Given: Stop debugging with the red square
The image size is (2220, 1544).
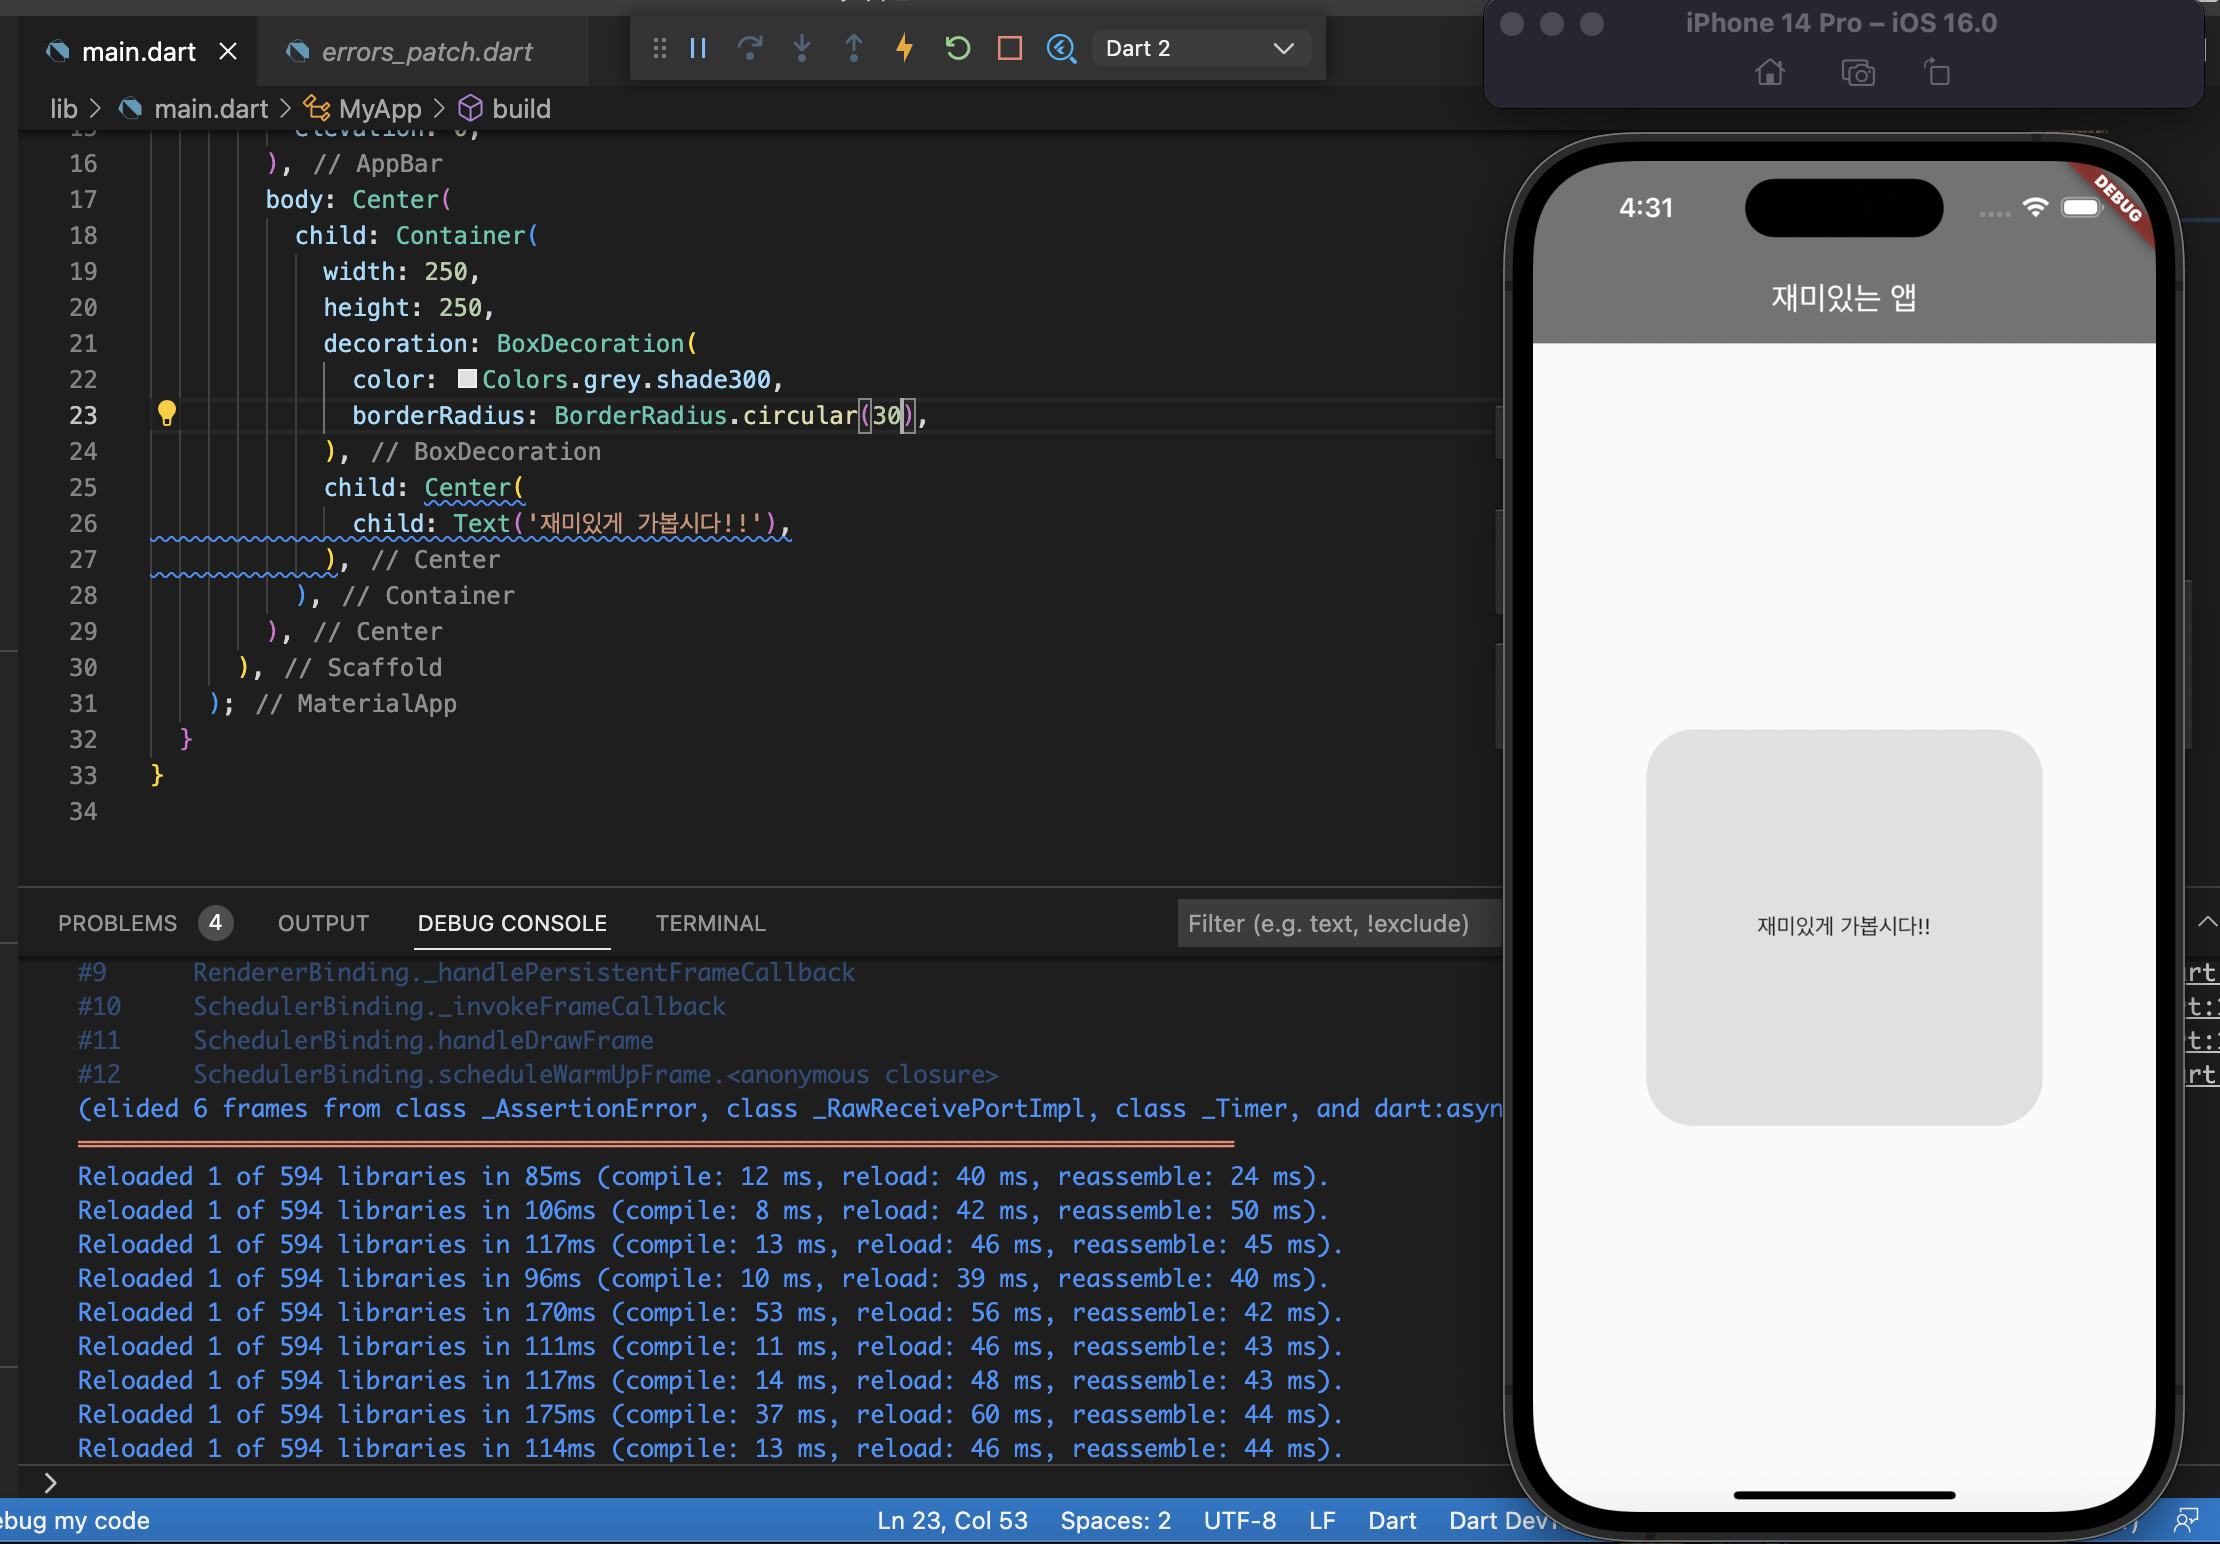Looking at the screenshot, I should [1010, 48].
